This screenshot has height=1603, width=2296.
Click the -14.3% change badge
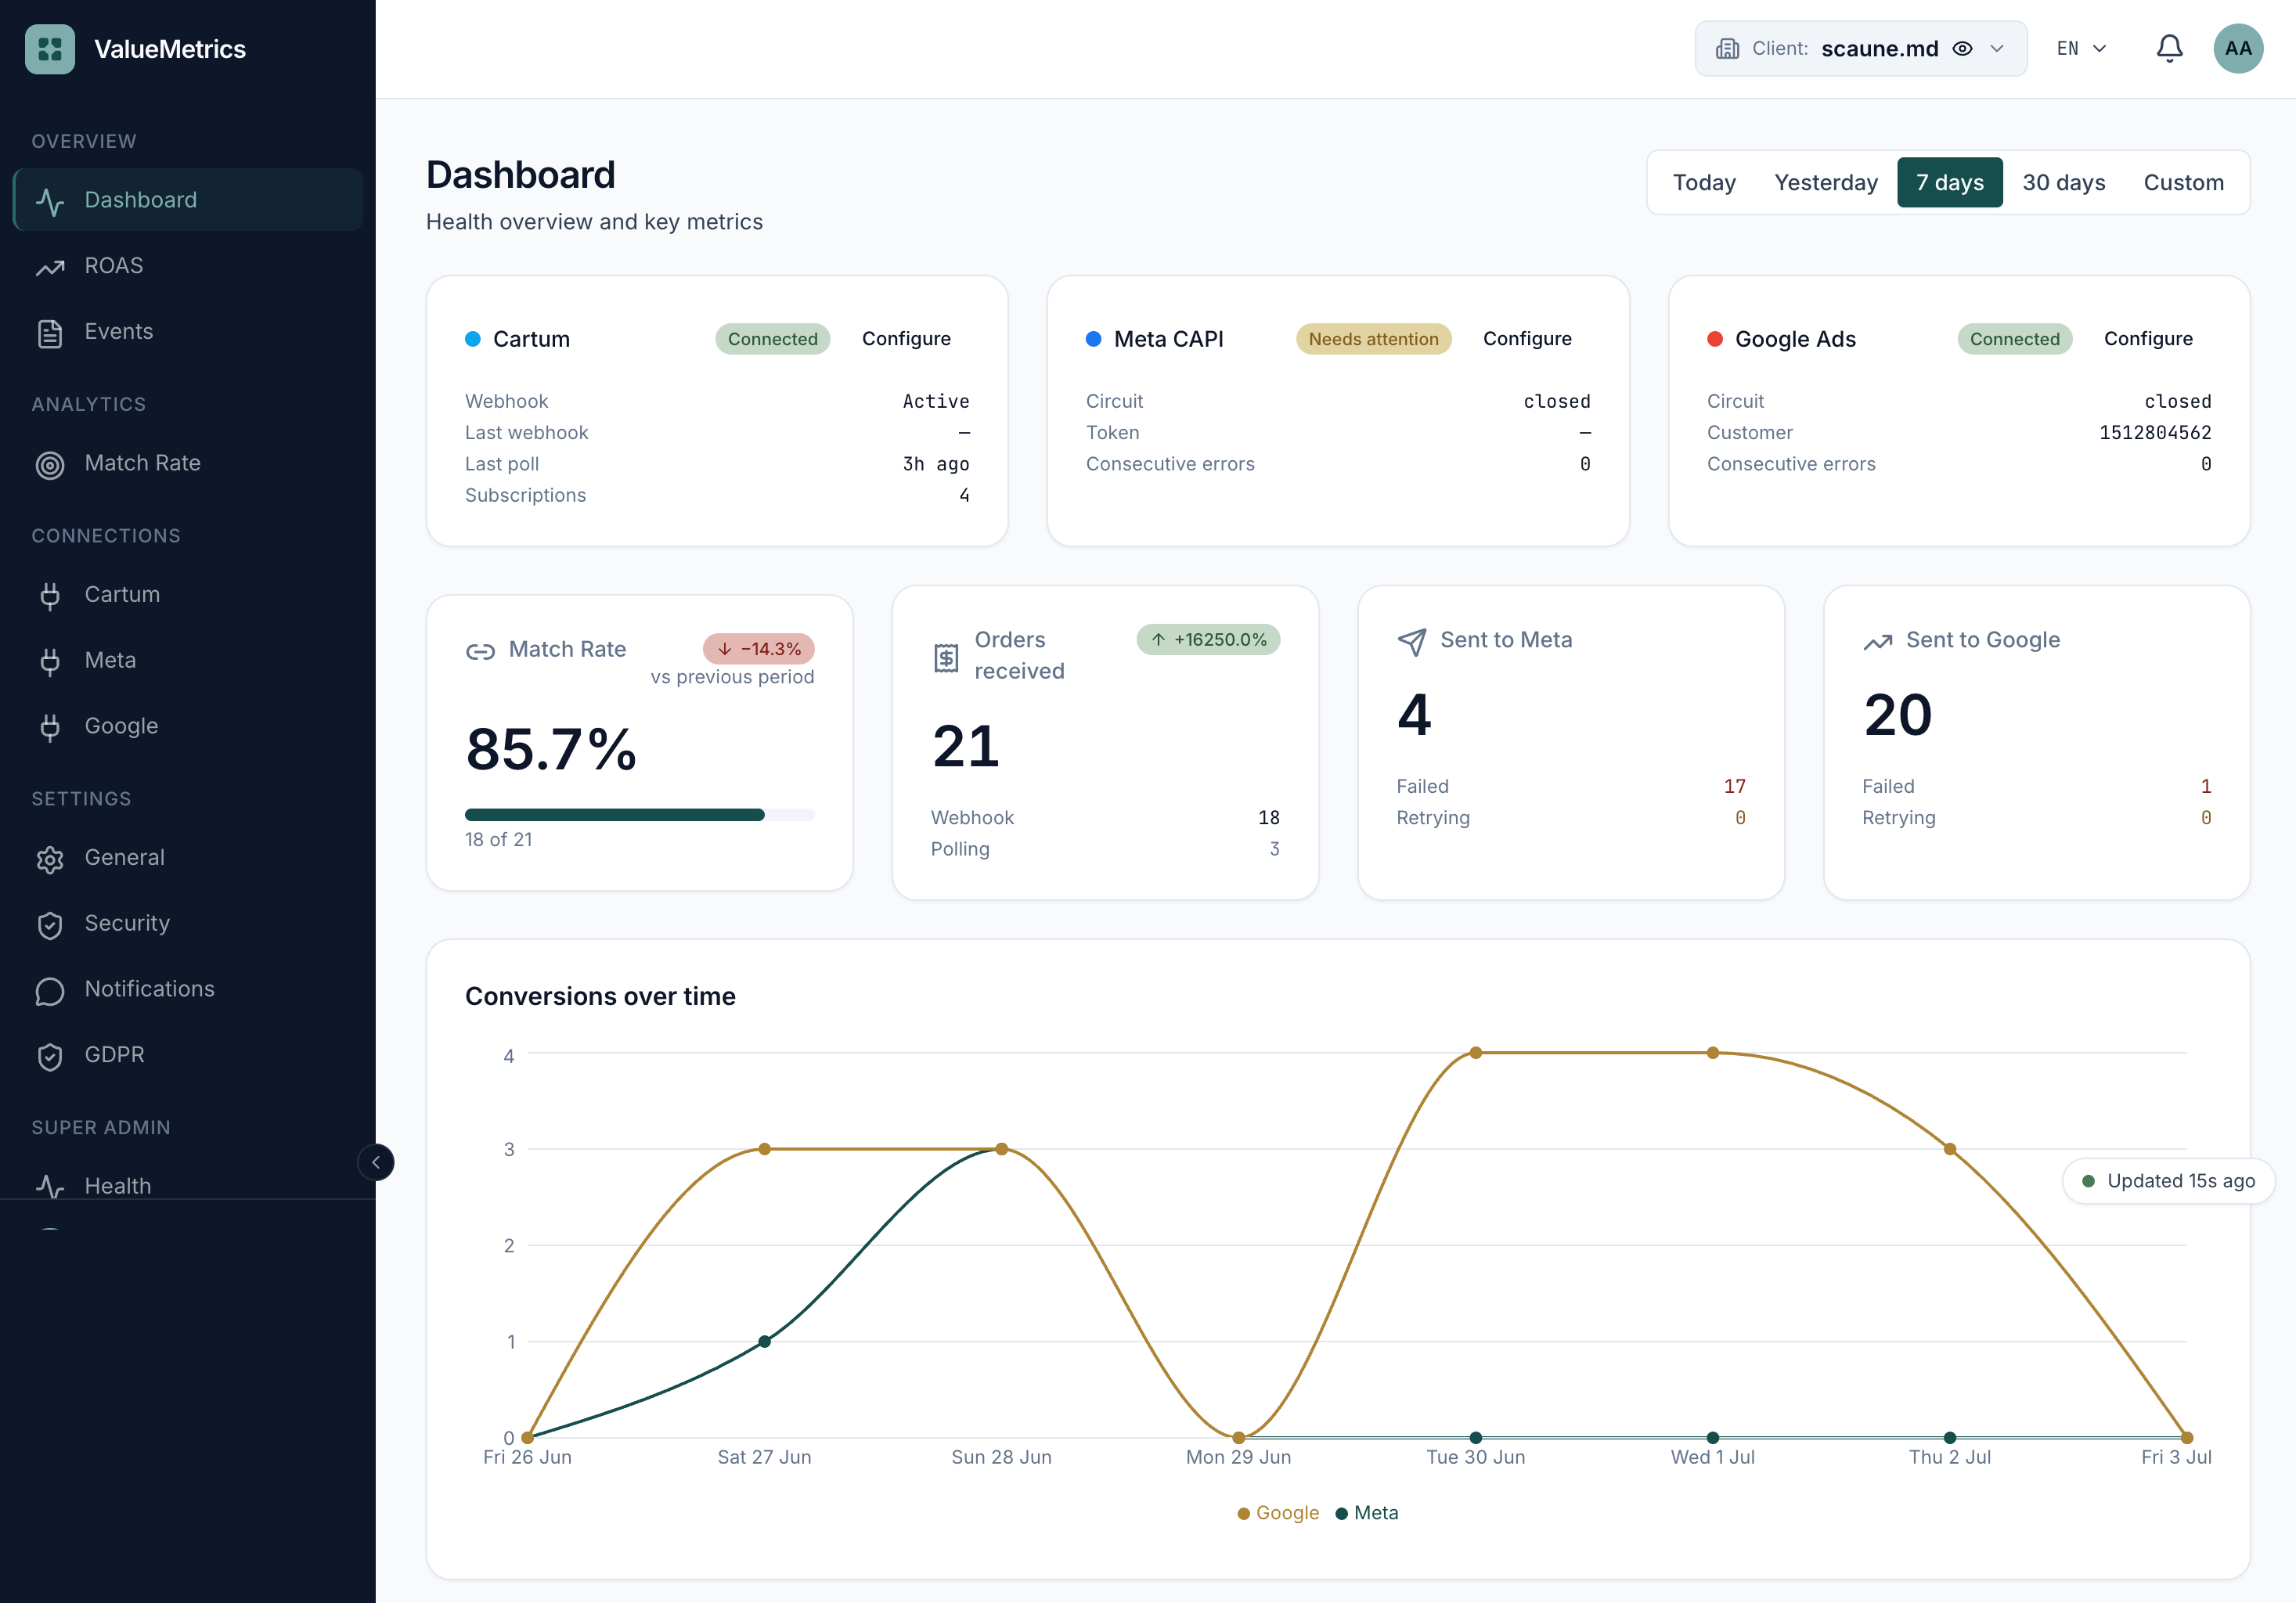(x=759, y=649)
